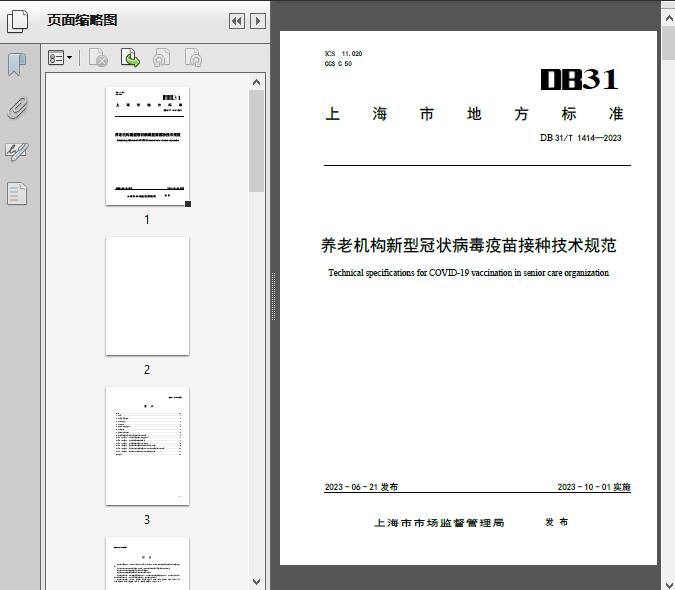This screenshot has width=675, height=590.
Task: Rotate pages counterclockwise icon
Action: (x=161, y=58)
